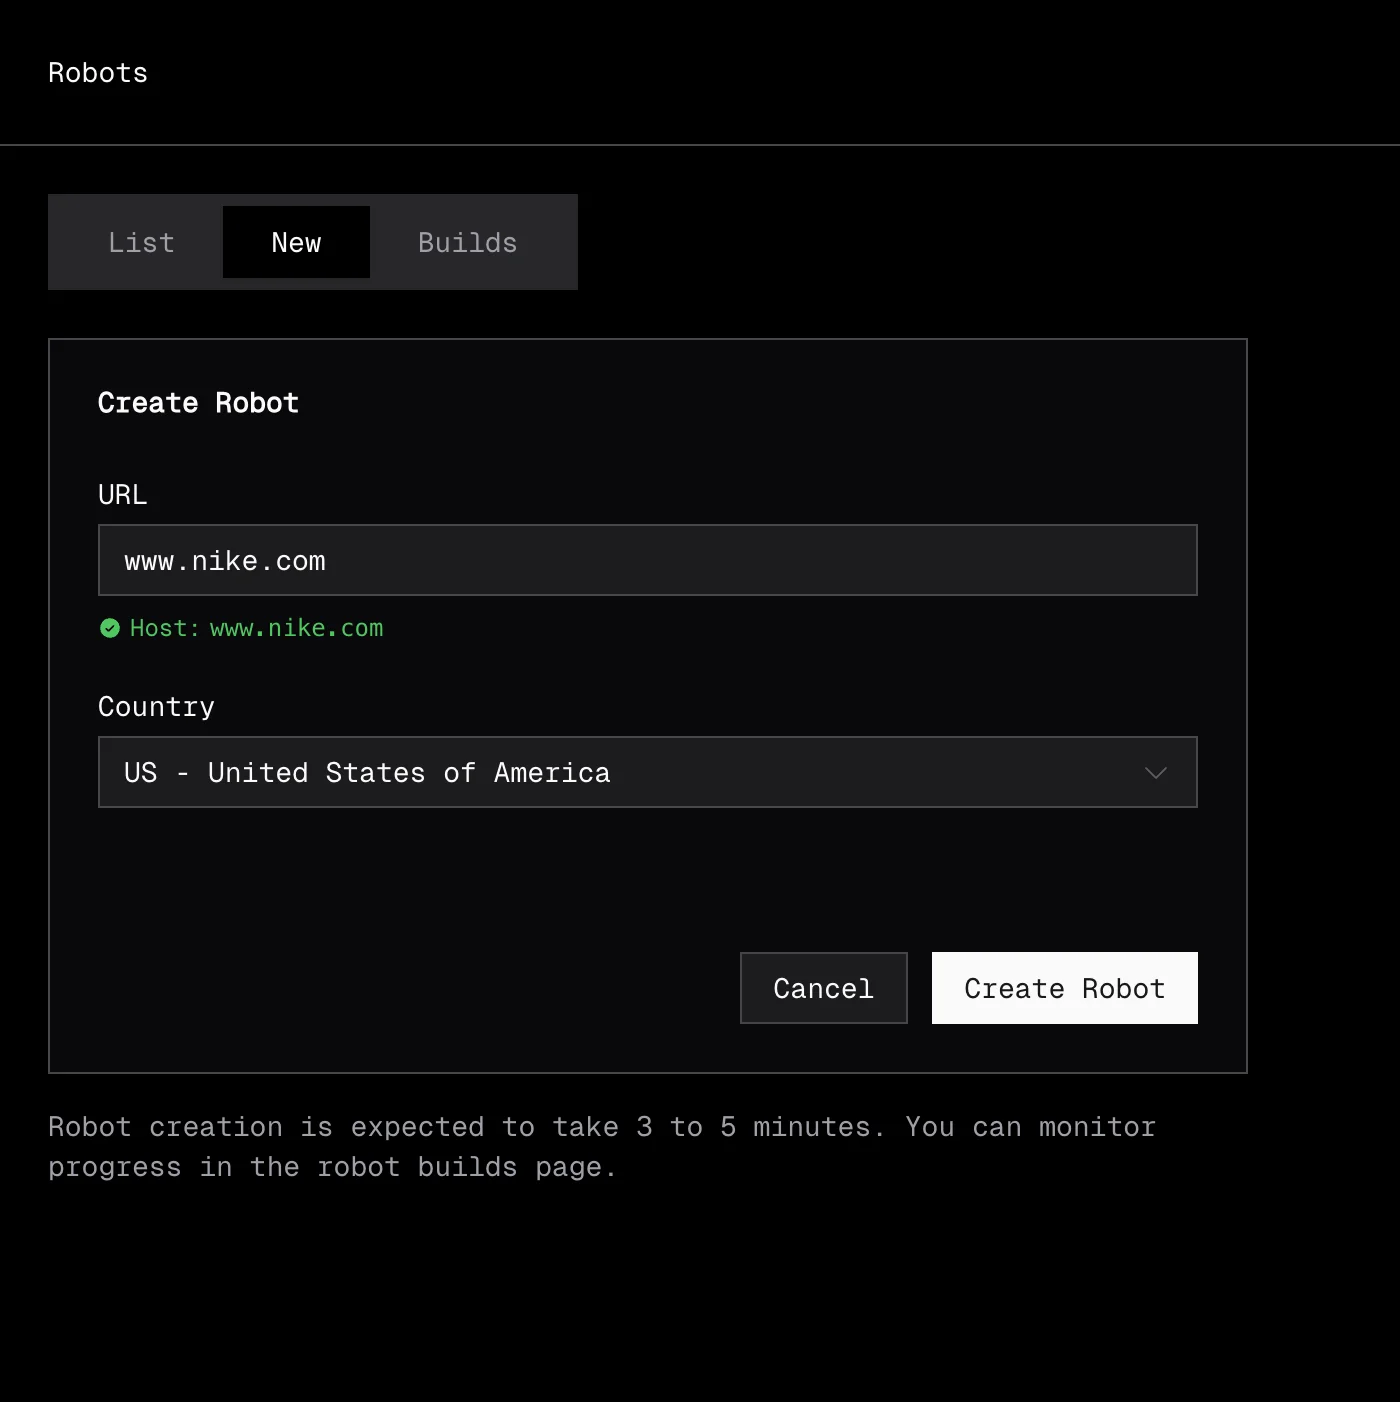The width and height of the screenshot is (1400, 1402).
Task: Click the white Create Robot button
Action: point(1064,988)
